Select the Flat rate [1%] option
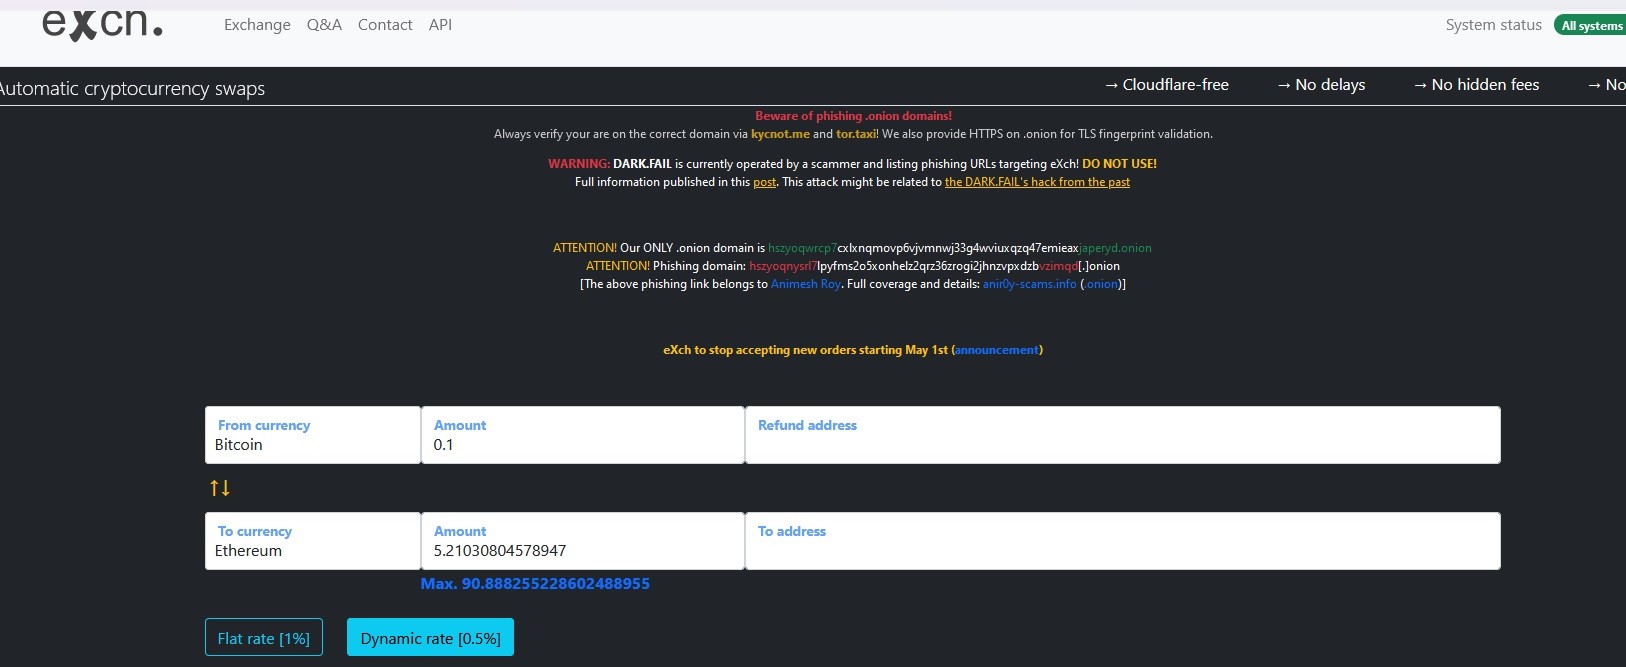The width and height of the screenshot is (1626, 667). tap(264, 638)
